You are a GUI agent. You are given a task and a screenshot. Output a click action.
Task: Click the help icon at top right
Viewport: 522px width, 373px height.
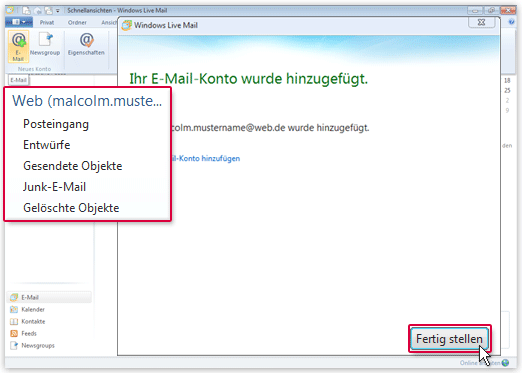511,22
